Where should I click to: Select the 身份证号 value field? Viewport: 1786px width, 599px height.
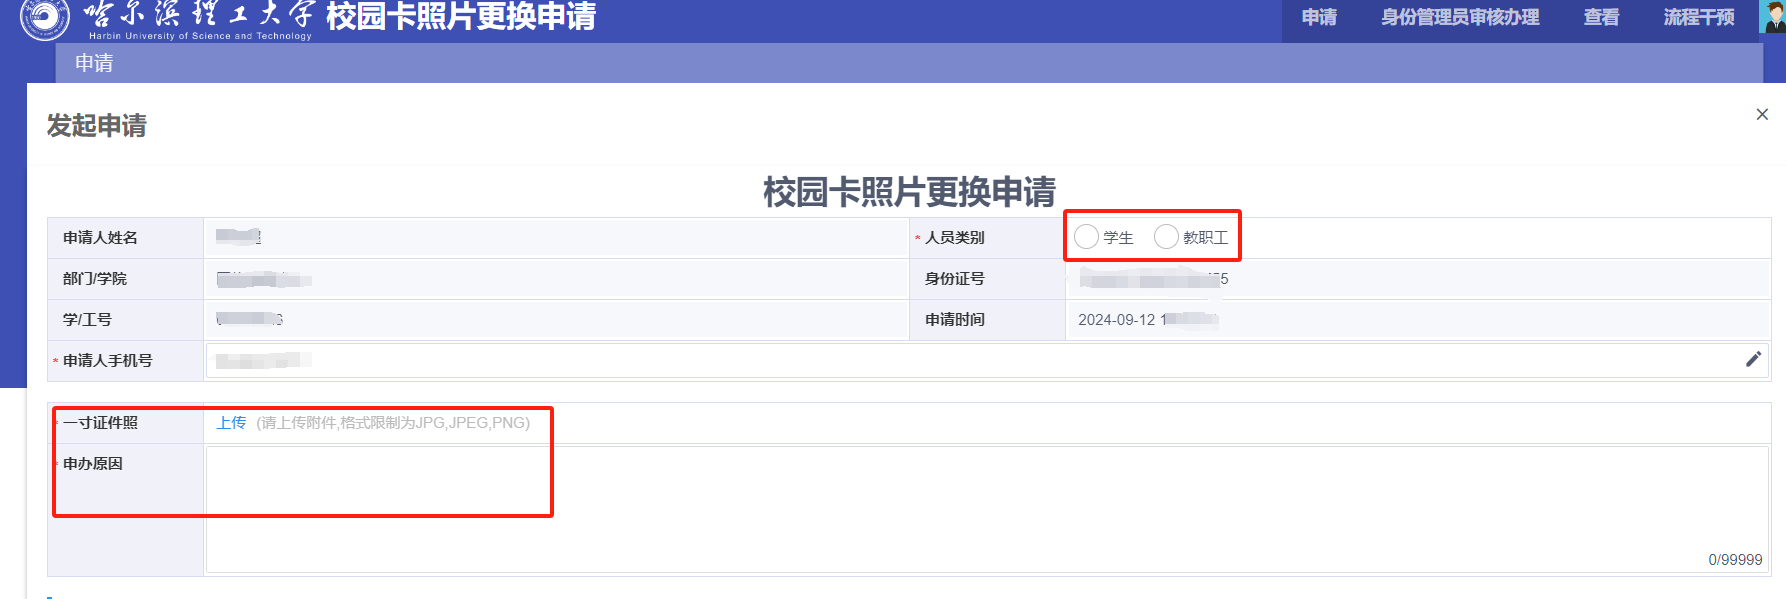click(x=1416, y=279)
